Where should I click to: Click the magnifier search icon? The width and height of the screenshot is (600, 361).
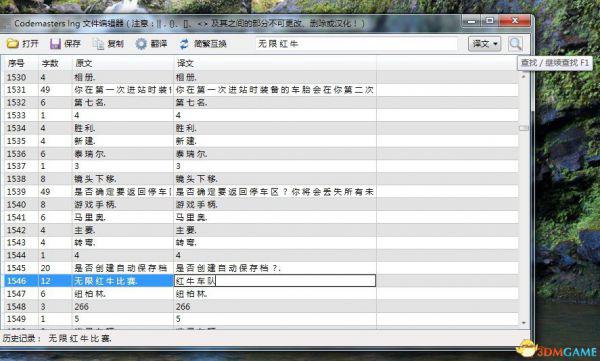515,44
